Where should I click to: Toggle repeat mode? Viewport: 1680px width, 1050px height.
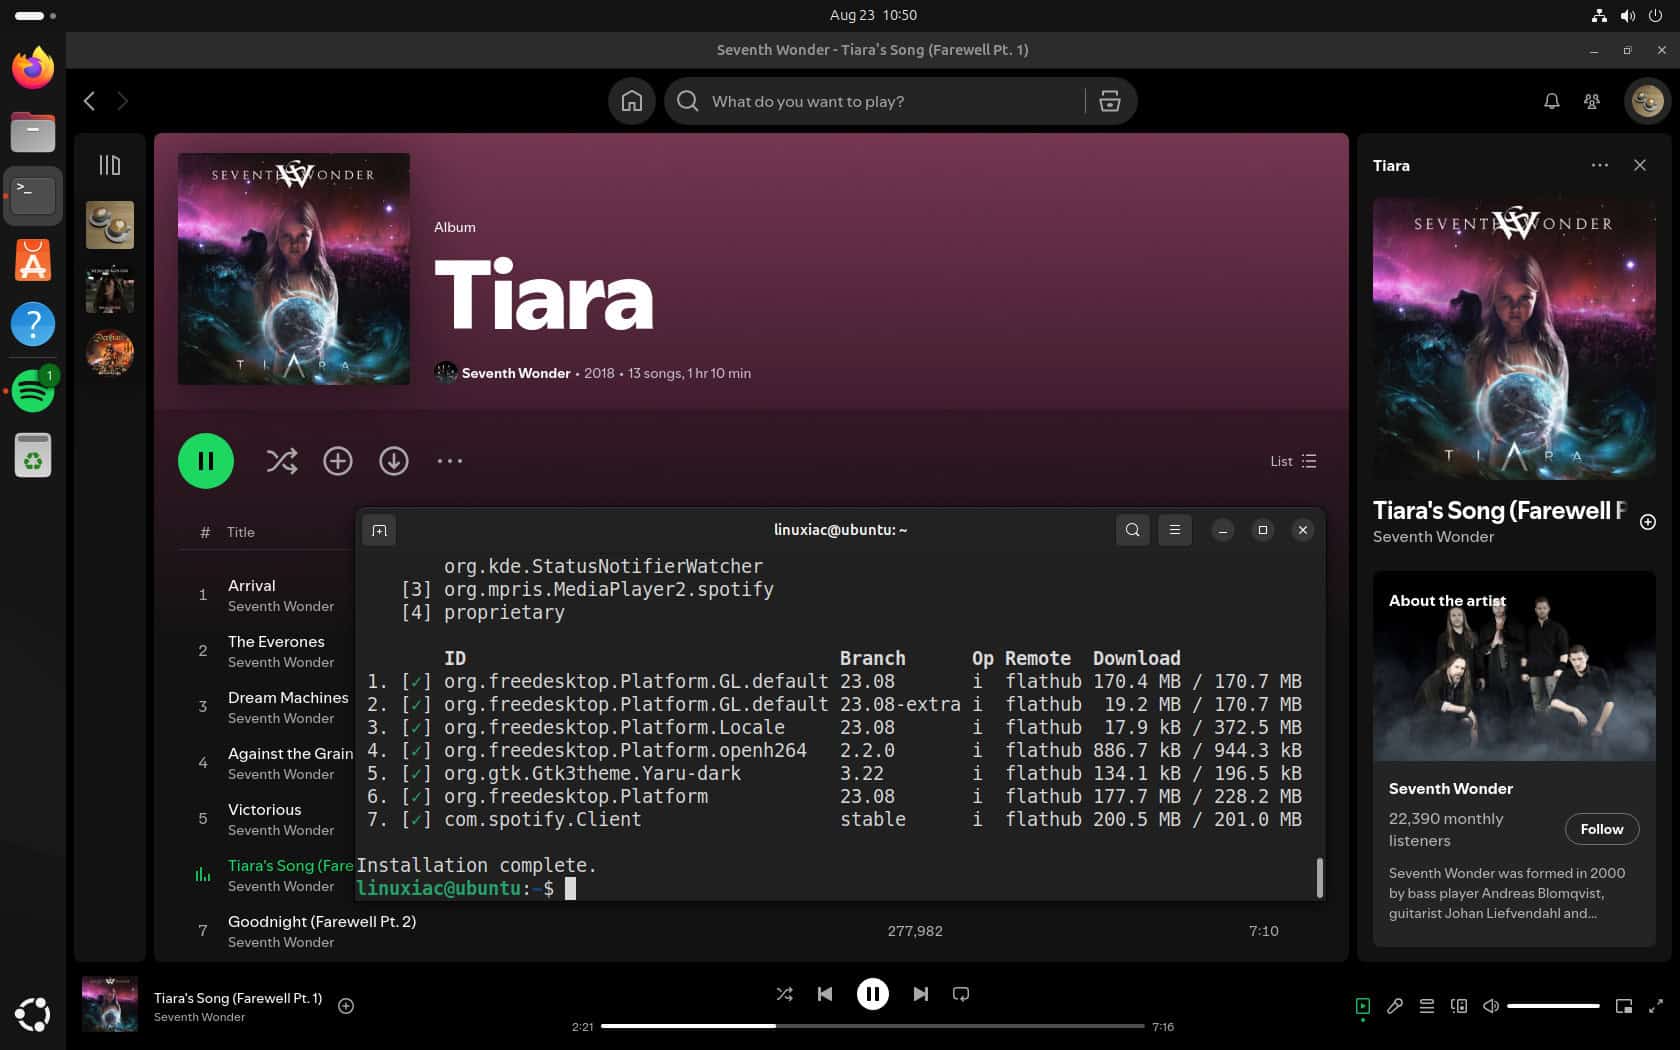960,994
